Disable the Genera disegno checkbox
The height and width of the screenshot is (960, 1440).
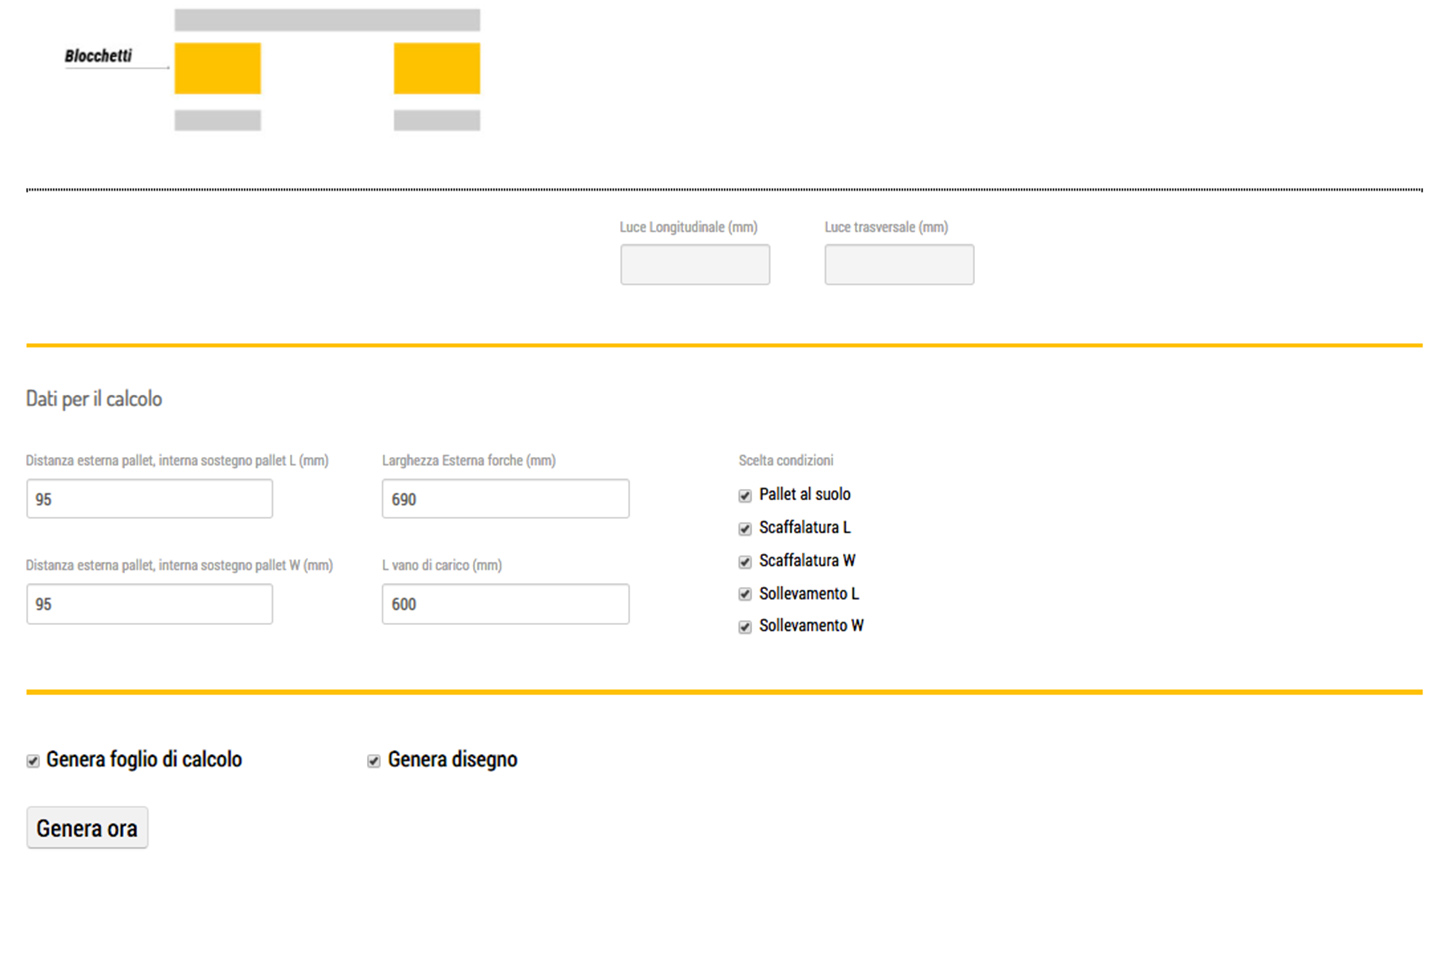374,761
